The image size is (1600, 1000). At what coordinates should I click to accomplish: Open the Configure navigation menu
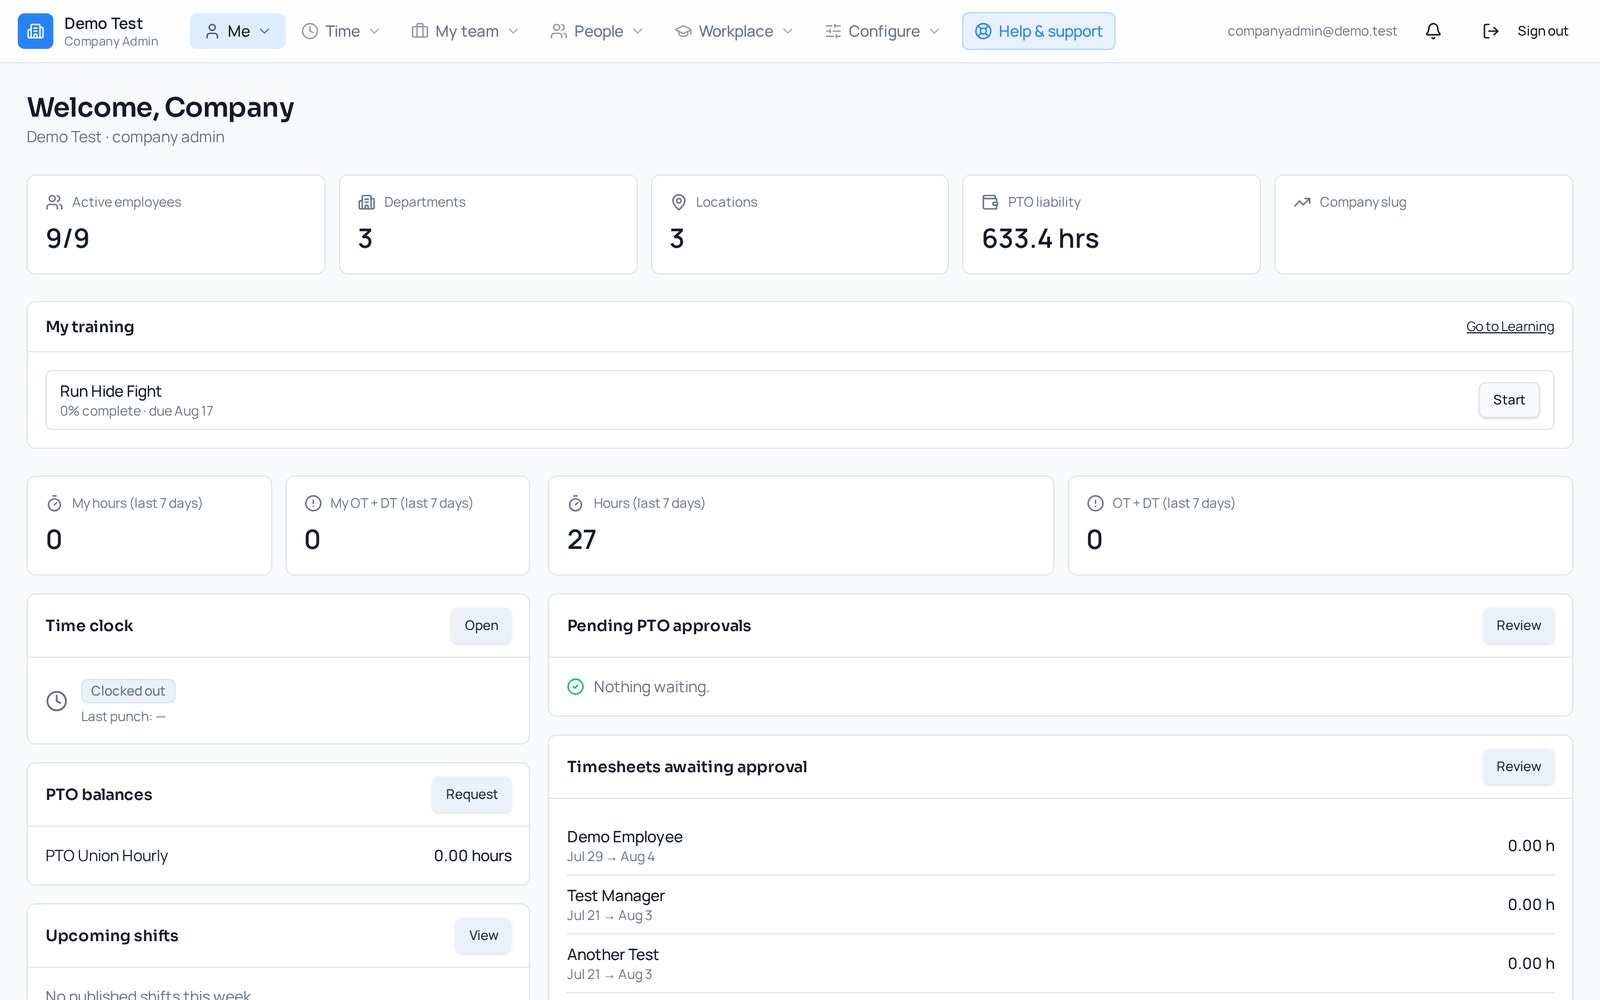coord(882,31)
